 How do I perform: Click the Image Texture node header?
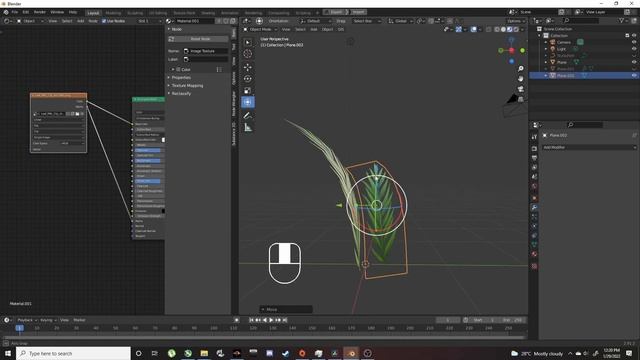(x=58, y=95)
